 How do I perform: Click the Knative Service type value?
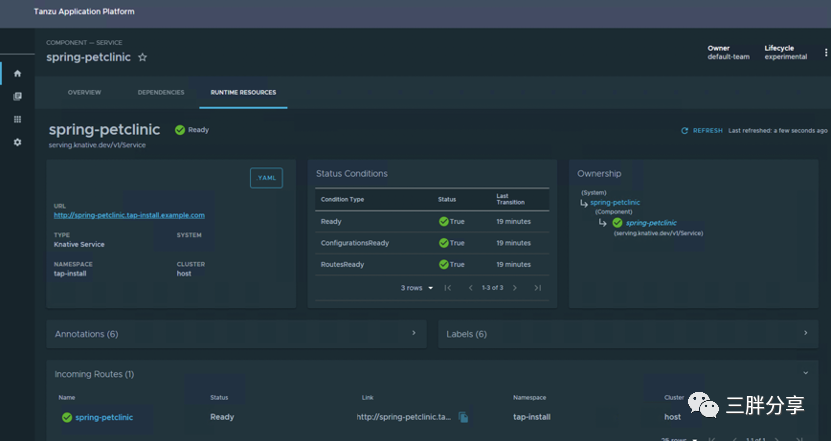click(x=79, y=245)
